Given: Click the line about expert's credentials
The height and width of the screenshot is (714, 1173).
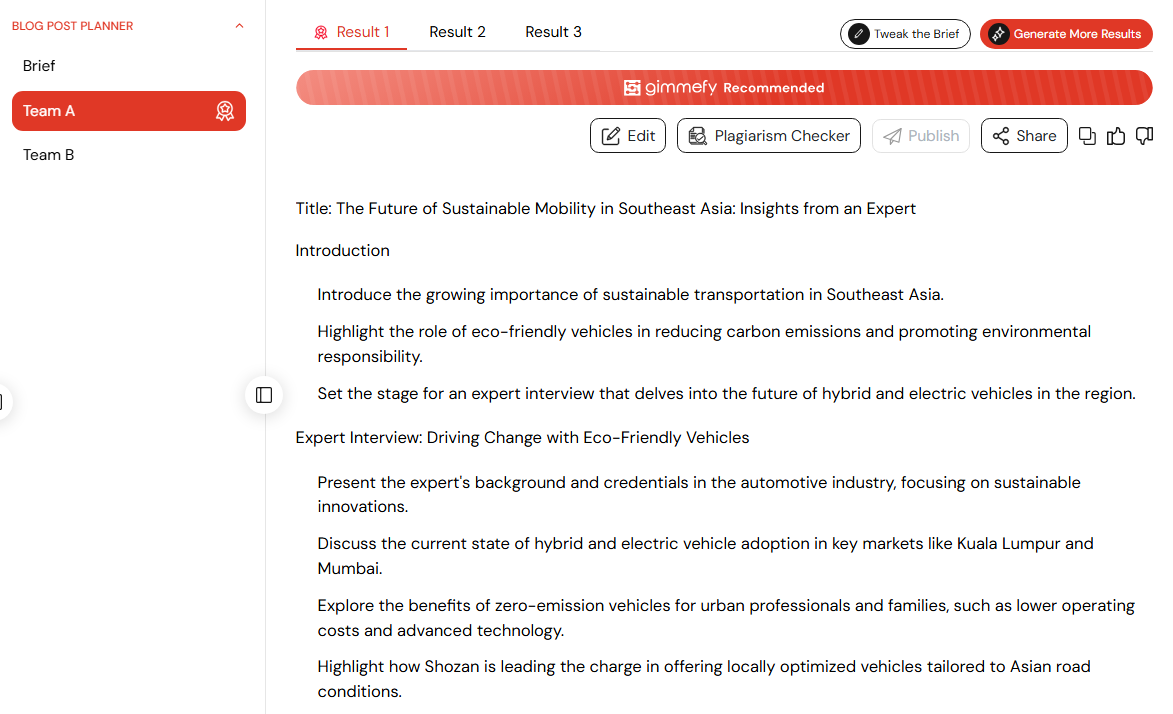Looking at the screenshot, I should click(x=699, y=494).
